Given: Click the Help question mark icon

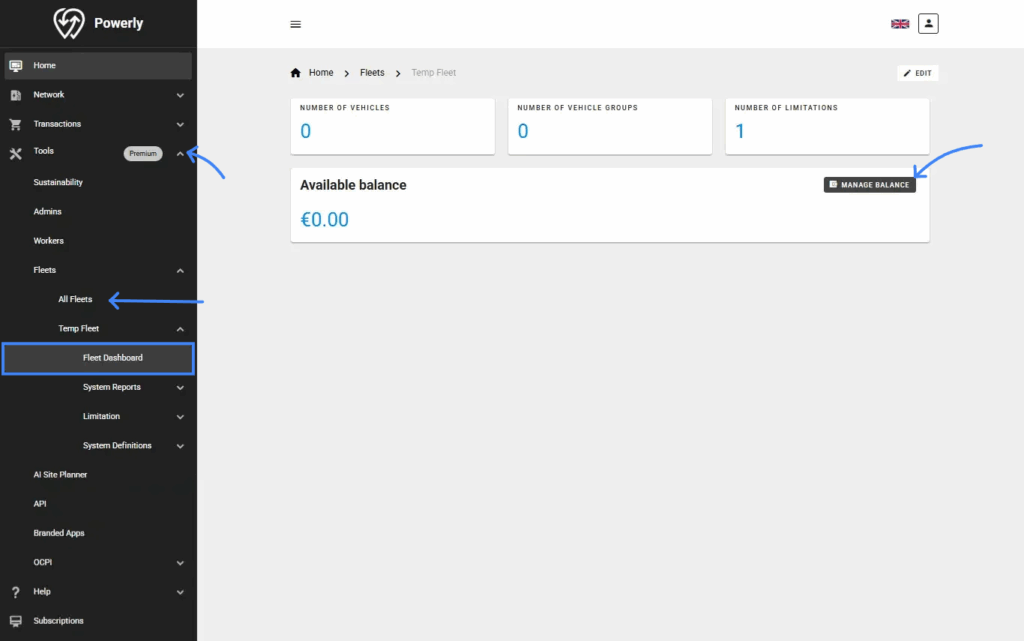Looking at the screenshot, I should tap(15, 592).
